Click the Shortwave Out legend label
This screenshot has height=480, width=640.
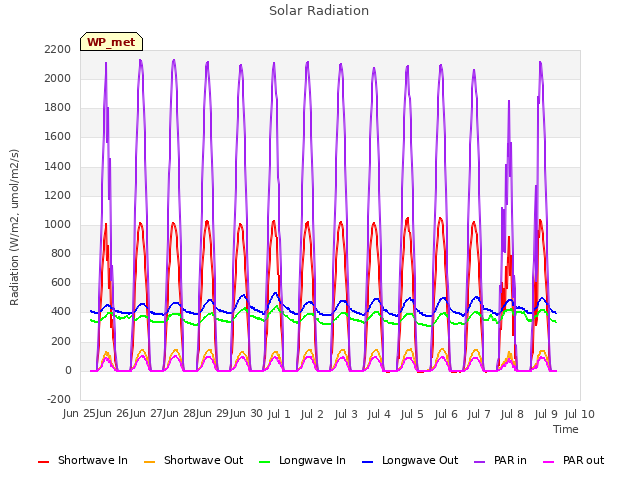203,460
